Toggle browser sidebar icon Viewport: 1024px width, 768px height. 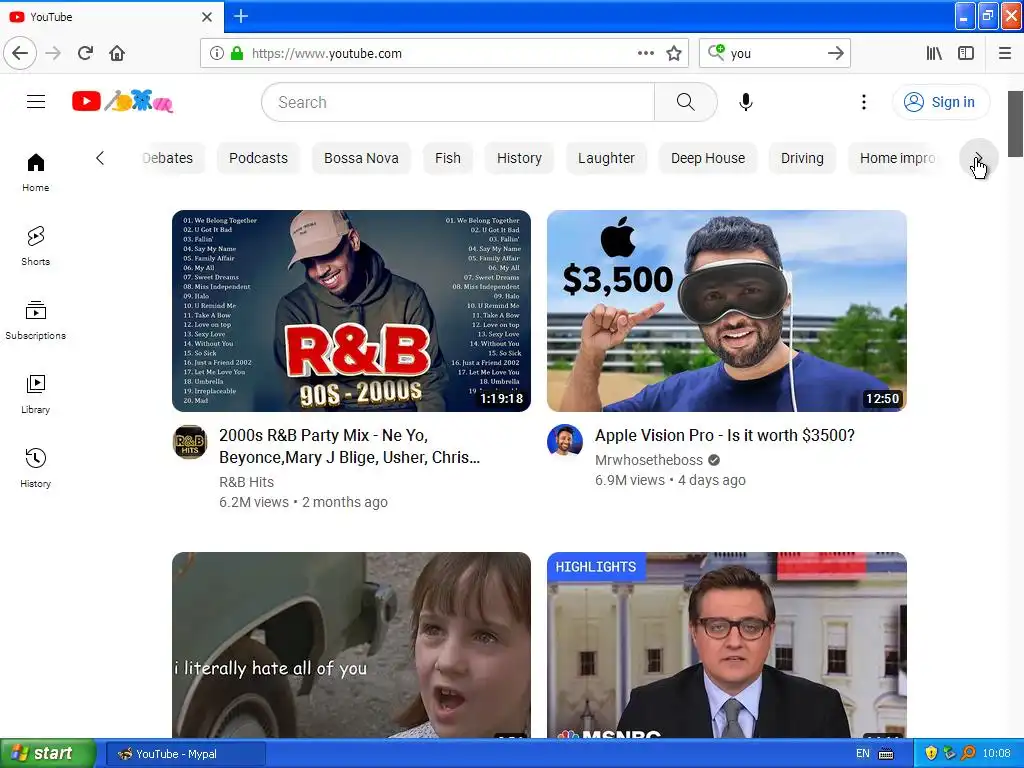(x=966, y=53)
